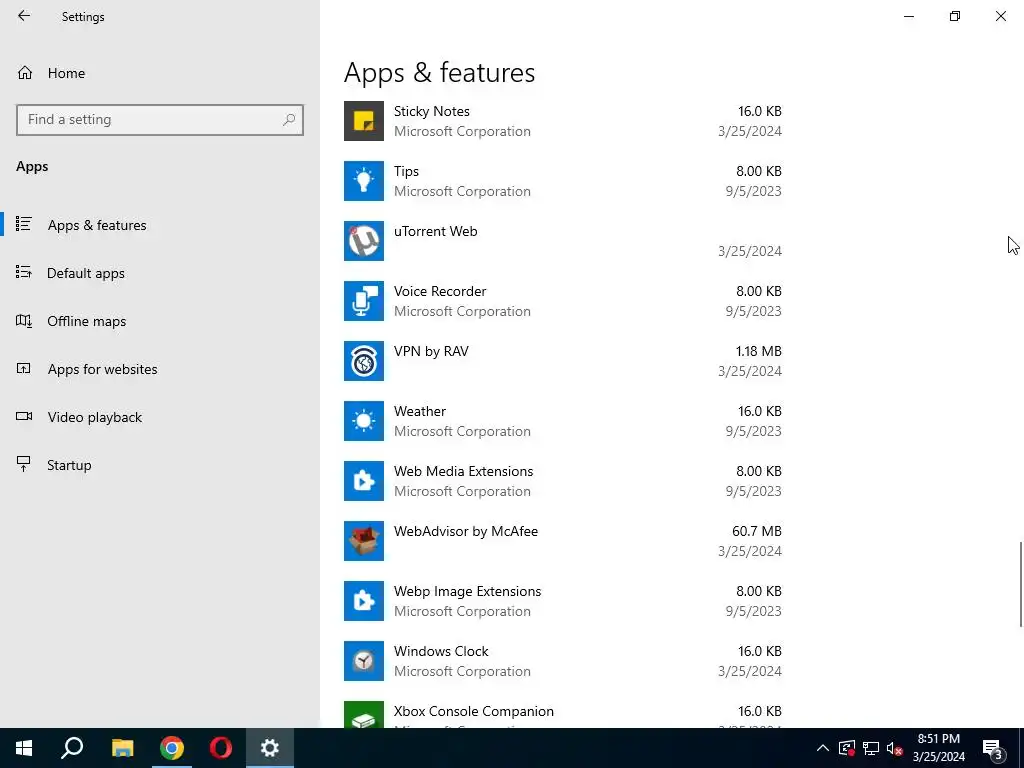Click the Web Media Extensions icon
Image resolution: width=1024 pixels, height=768 pixels.
364,481
